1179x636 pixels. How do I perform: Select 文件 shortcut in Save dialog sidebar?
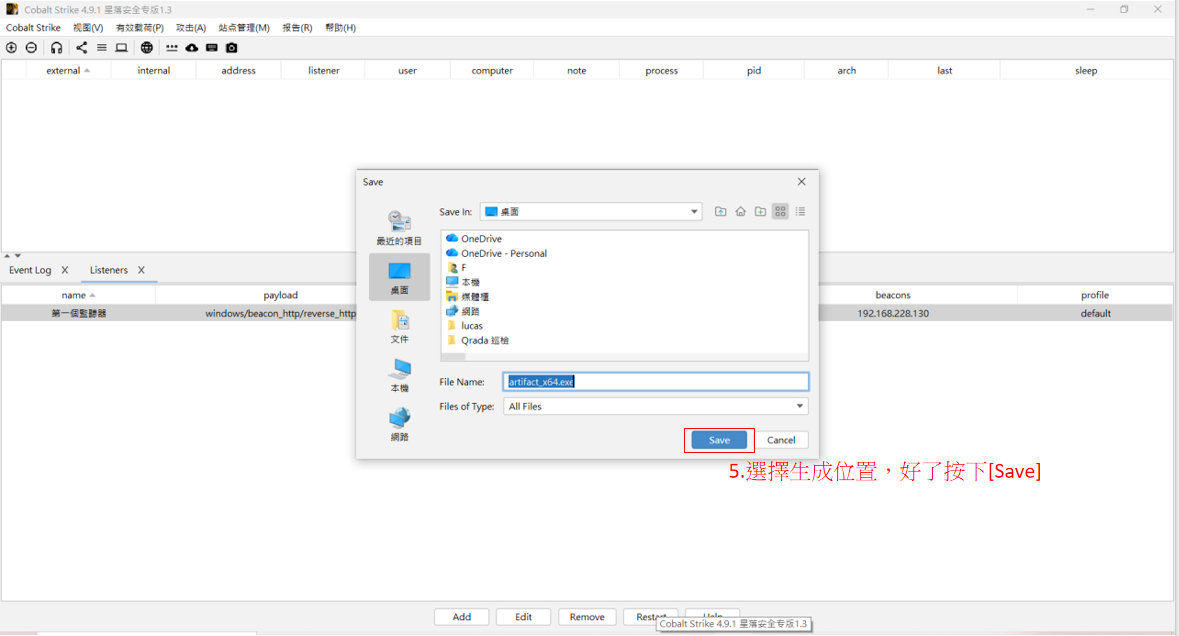[399, 326]
